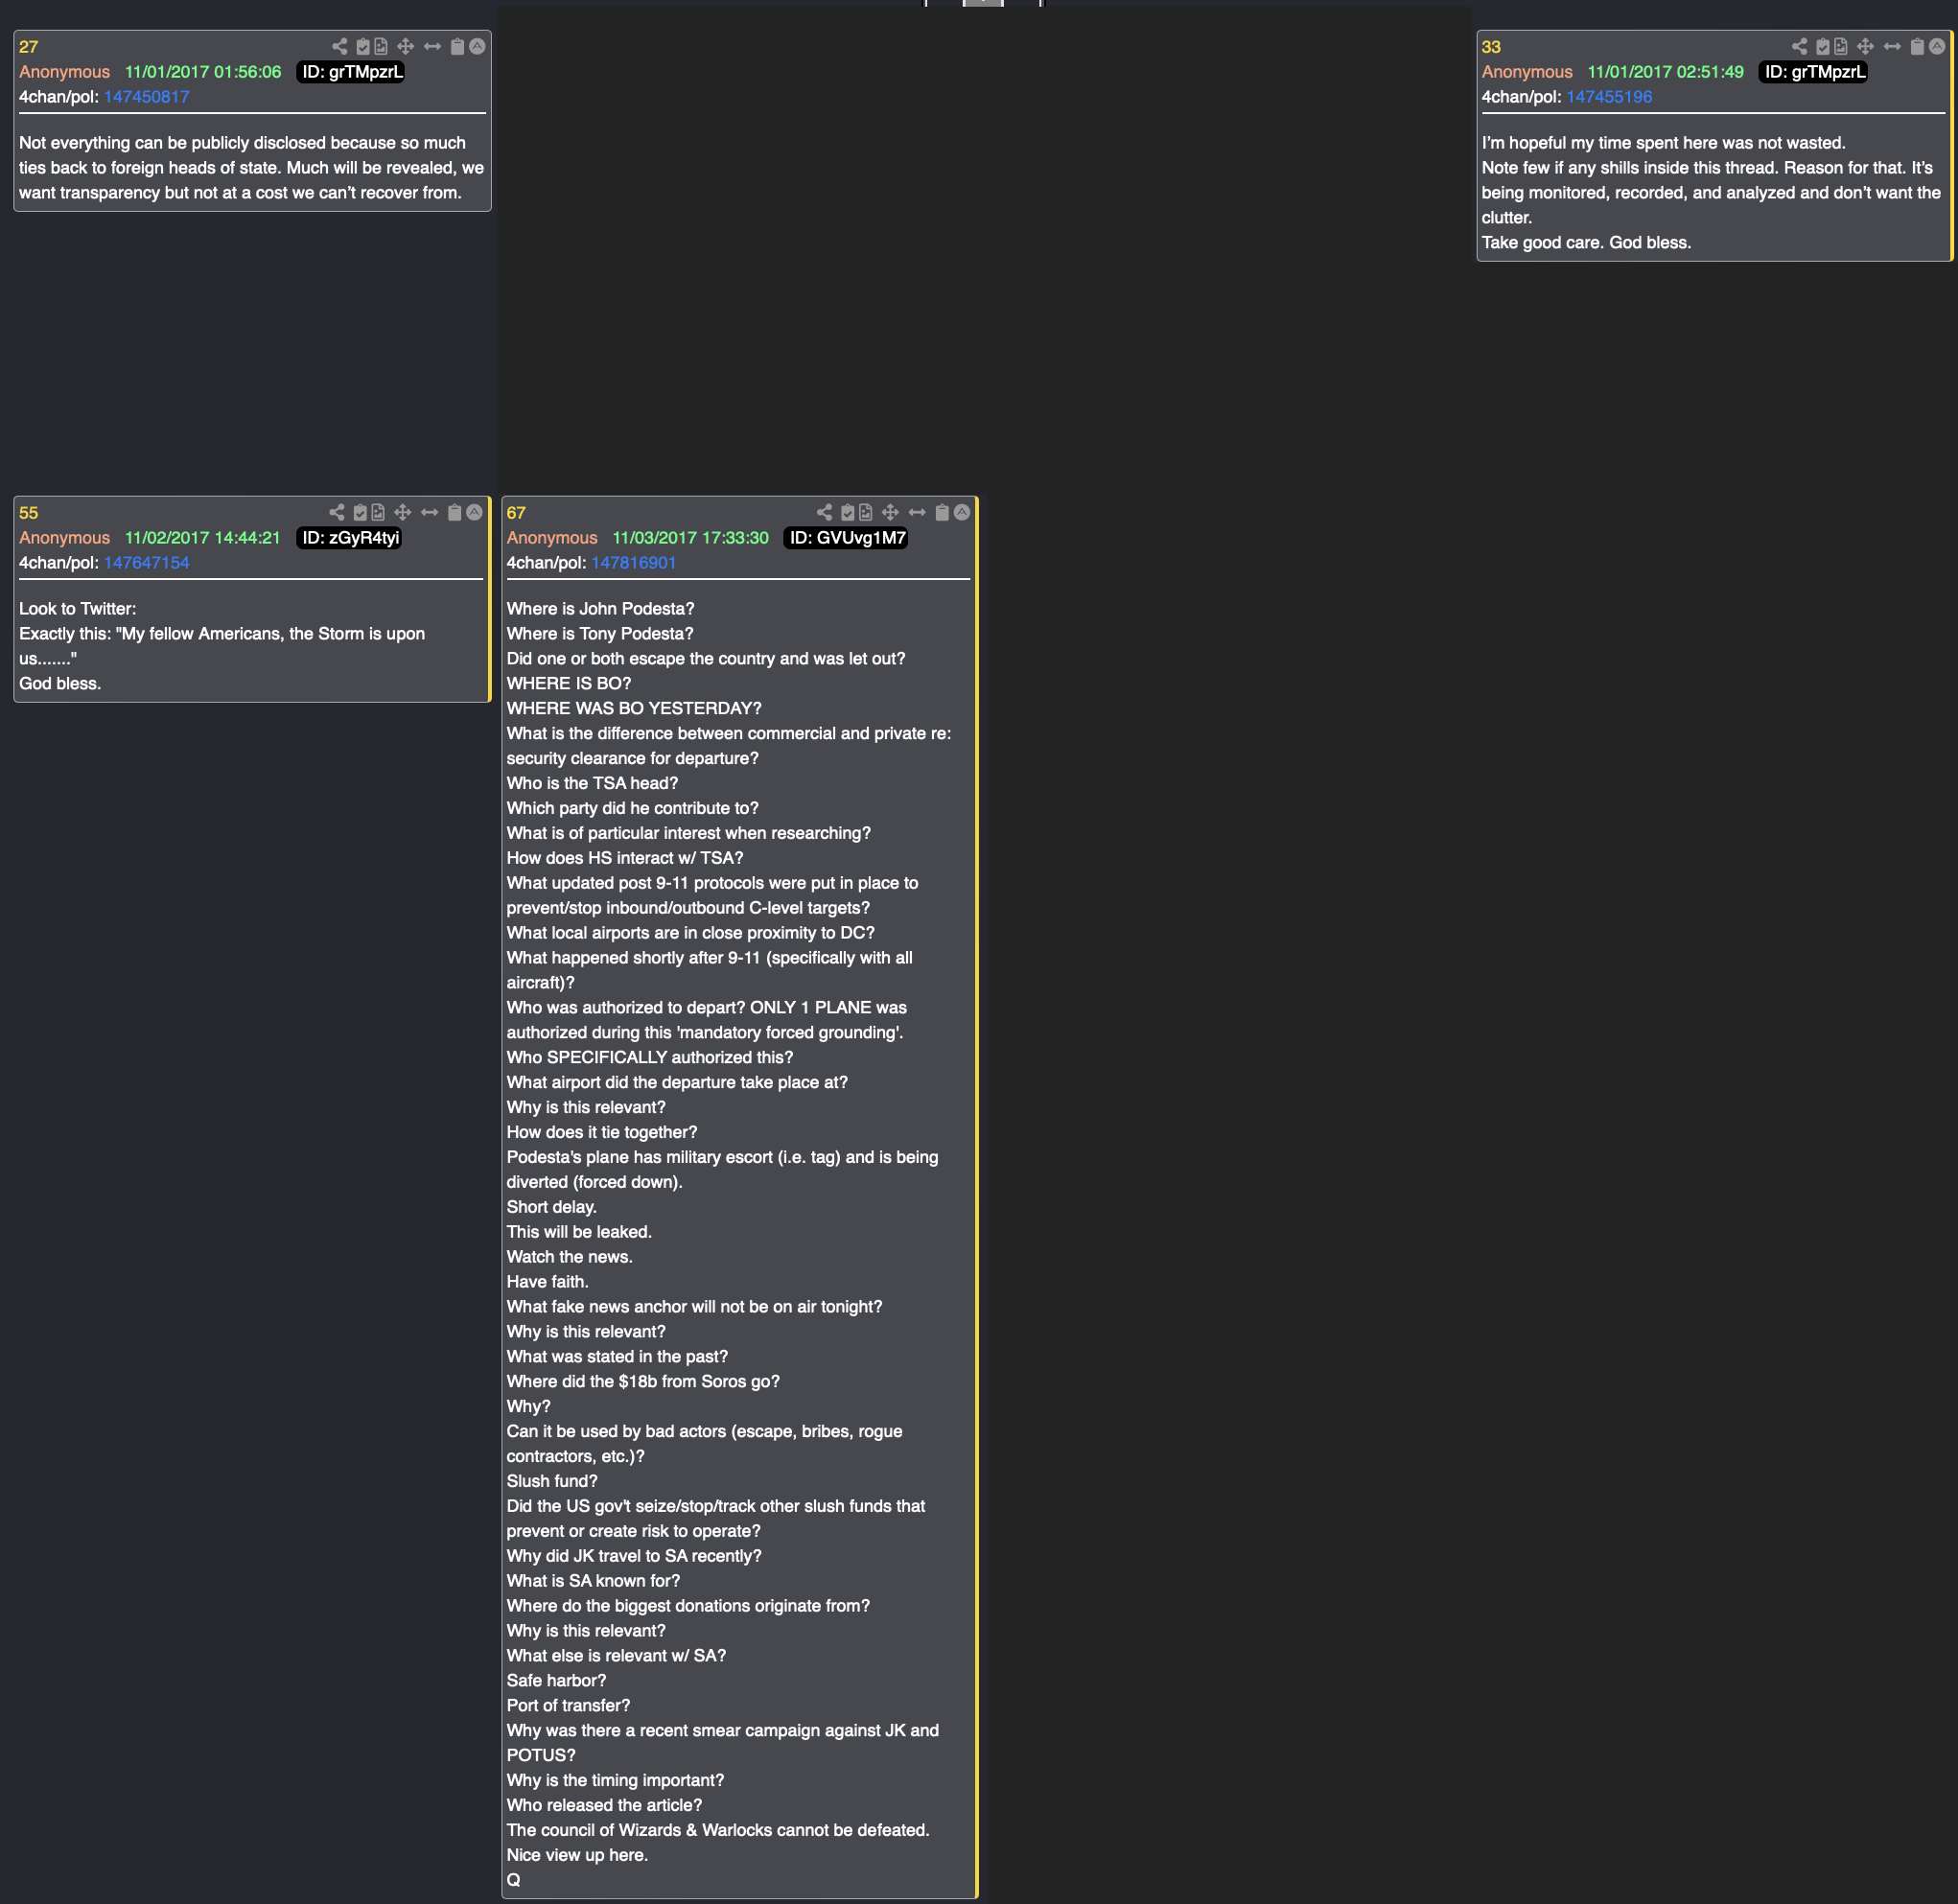This screenshot has width=1958, height=1904.
Task: Select the move arrows icon on post 27
Action: 405,46
